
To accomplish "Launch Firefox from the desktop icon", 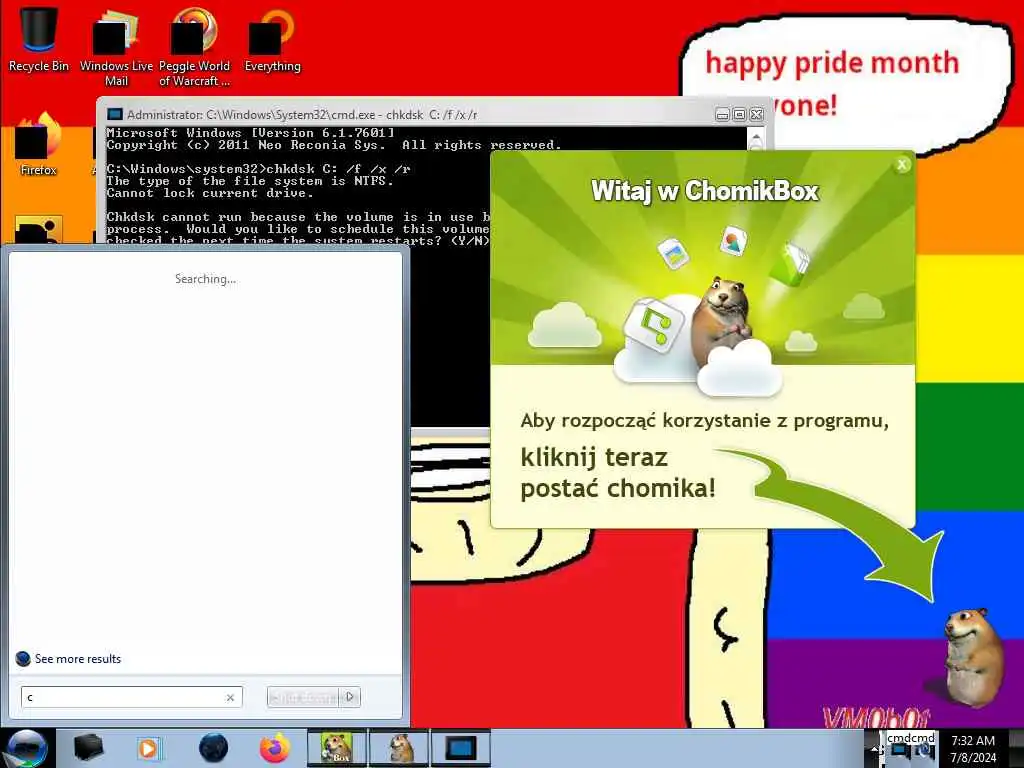I will coord(38,144).
